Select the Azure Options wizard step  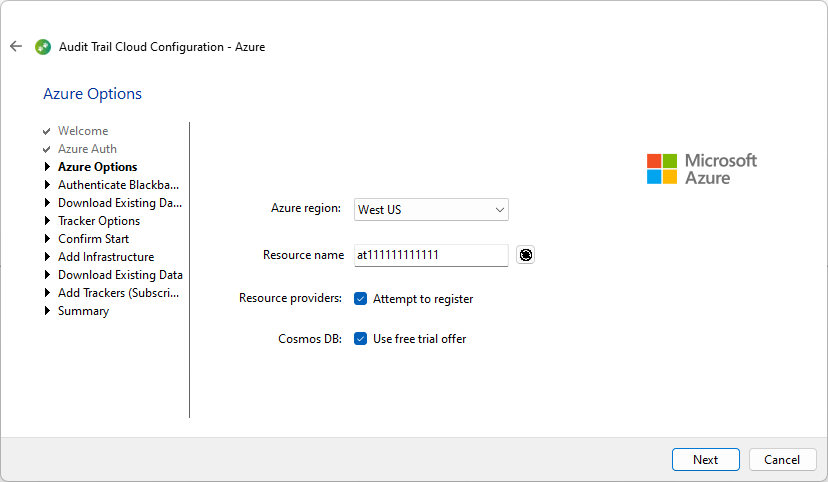click(98, 167)
